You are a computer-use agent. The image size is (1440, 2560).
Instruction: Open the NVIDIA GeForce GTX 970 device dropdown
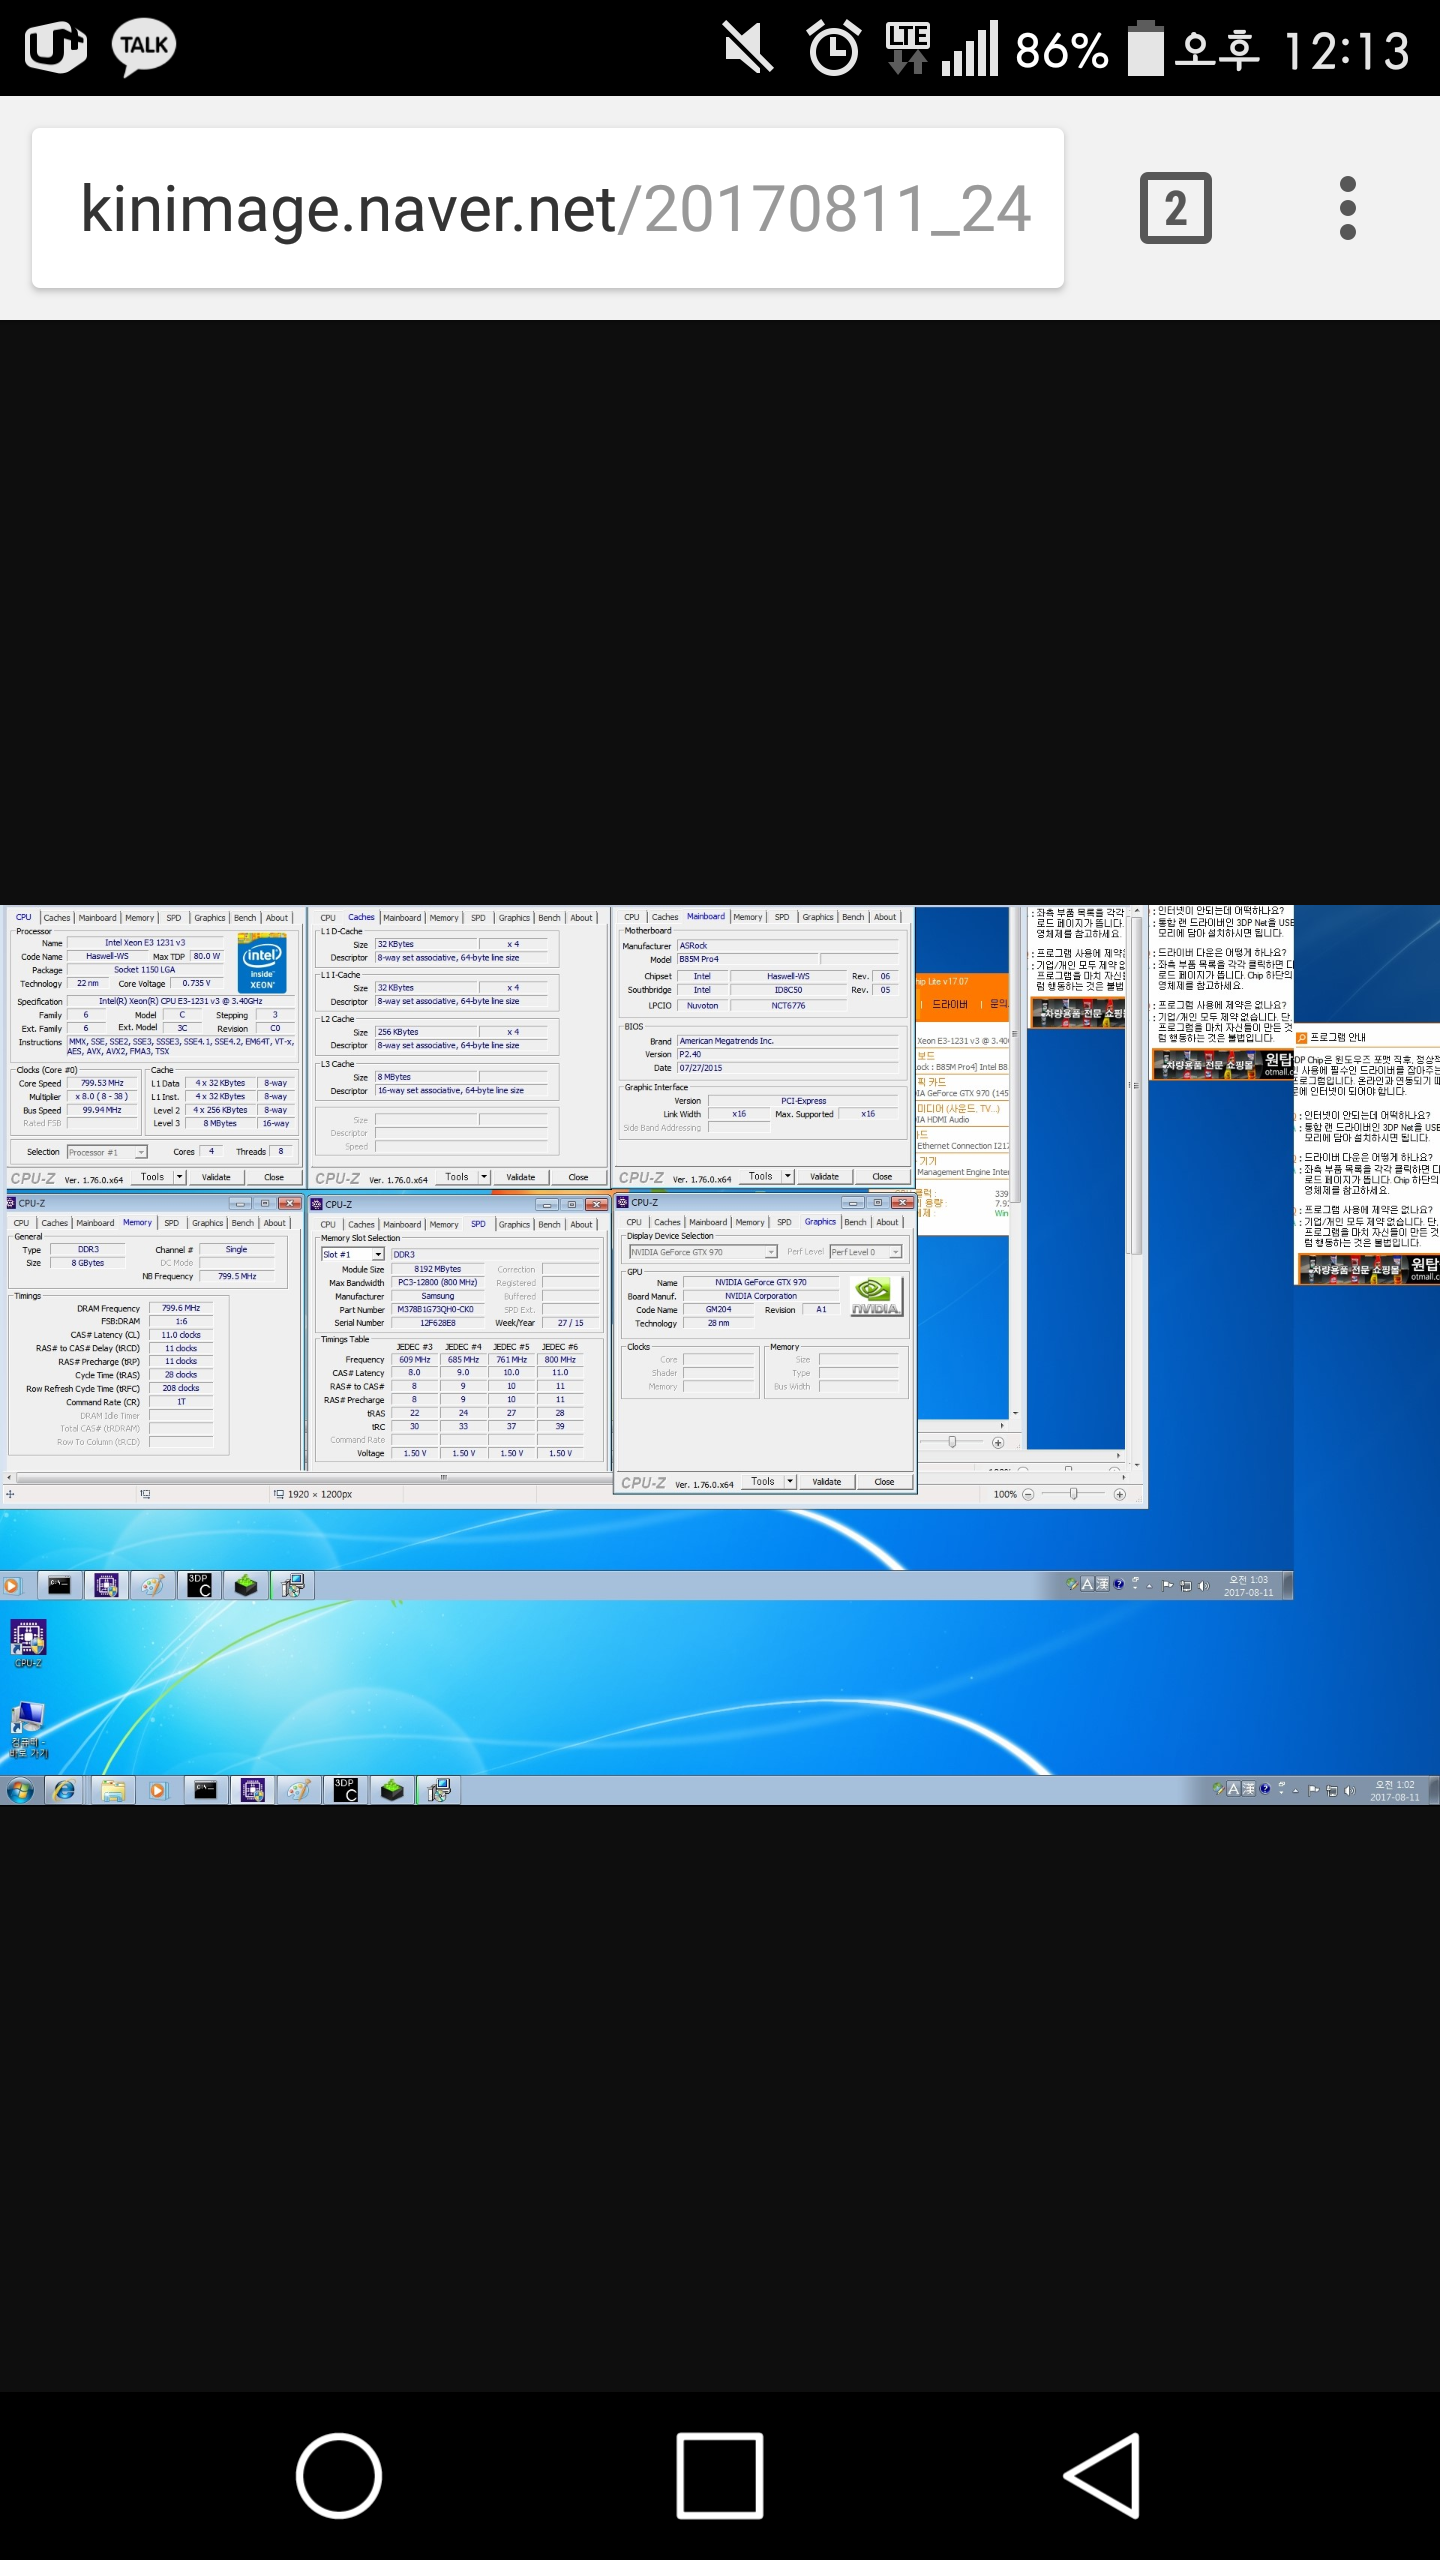point(770,1252)
